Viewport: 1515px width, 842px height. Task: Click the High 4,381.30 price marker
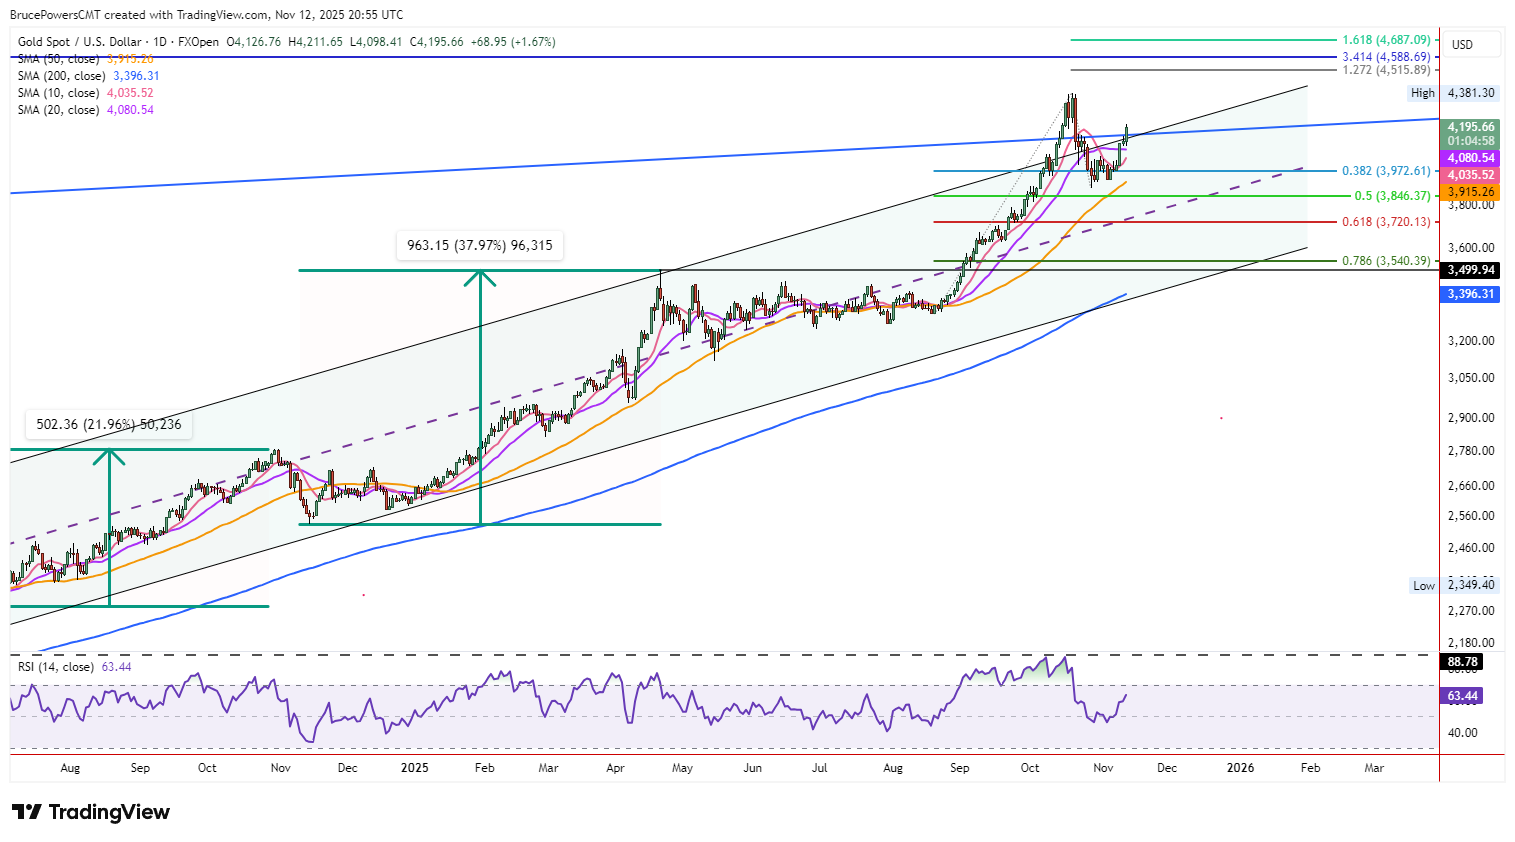click(x=1453, y=93)
